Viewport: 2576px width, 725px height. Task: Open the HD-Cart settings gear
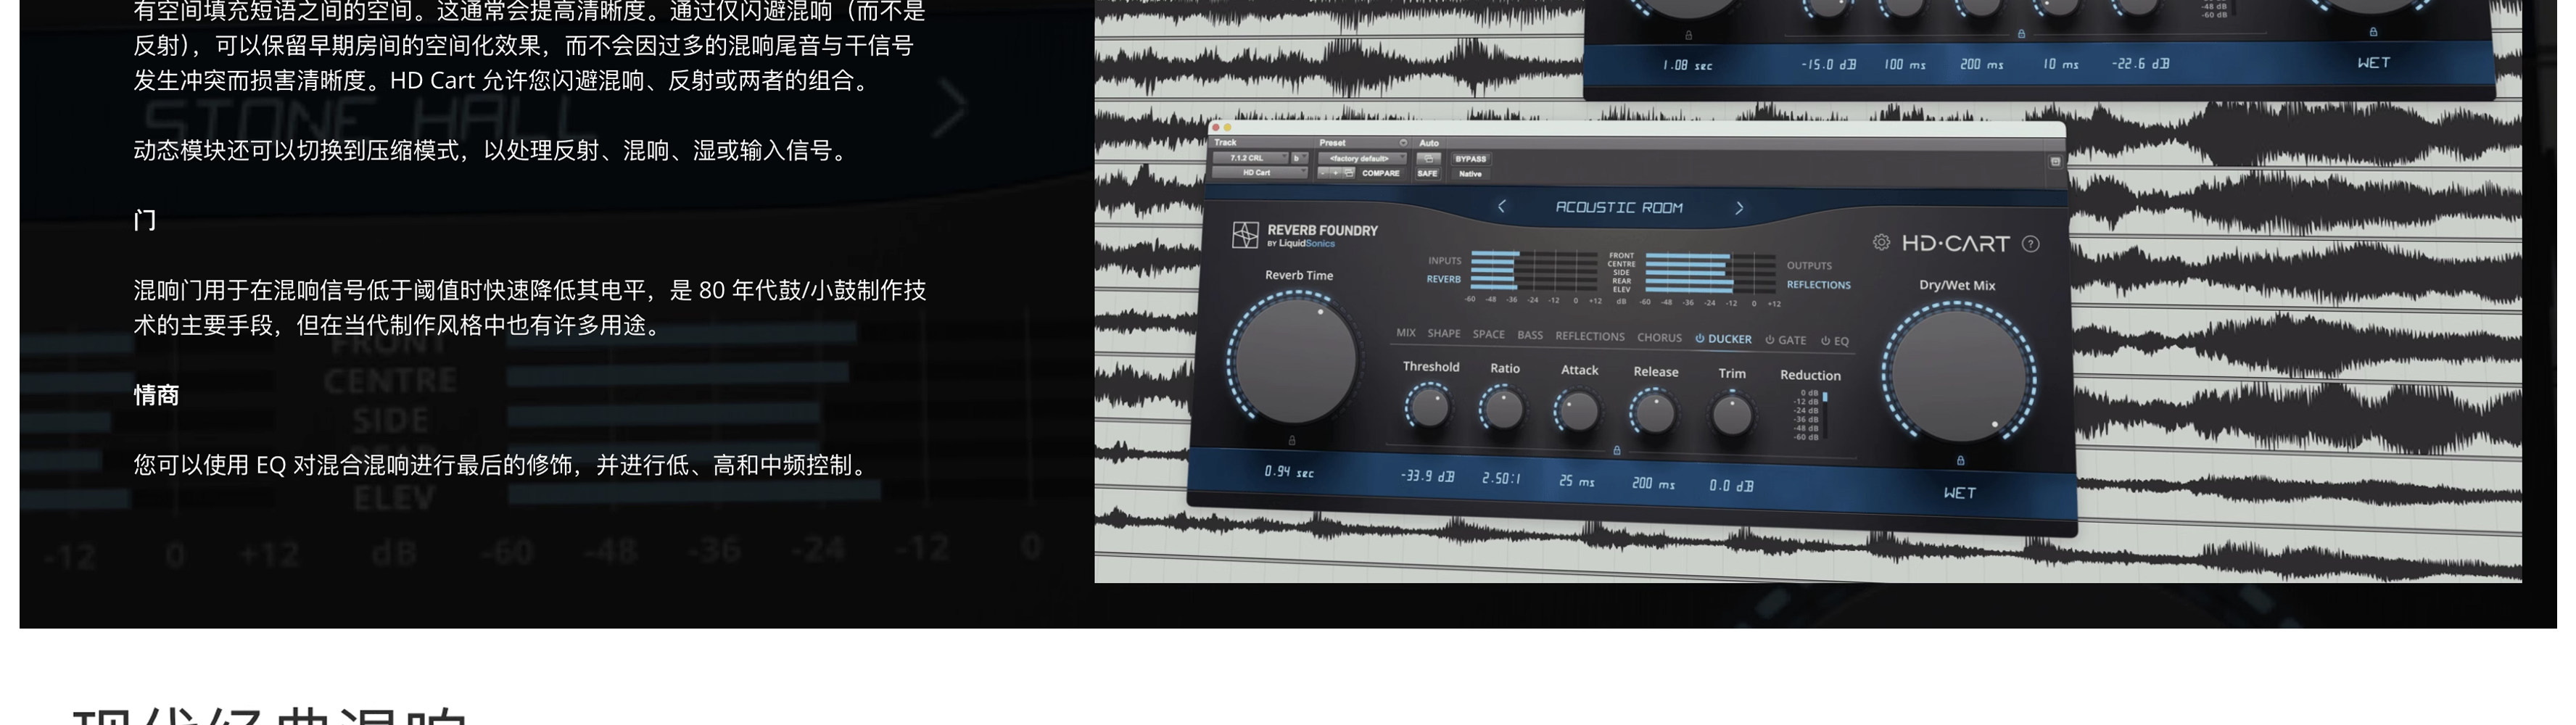coord(1881,242)
